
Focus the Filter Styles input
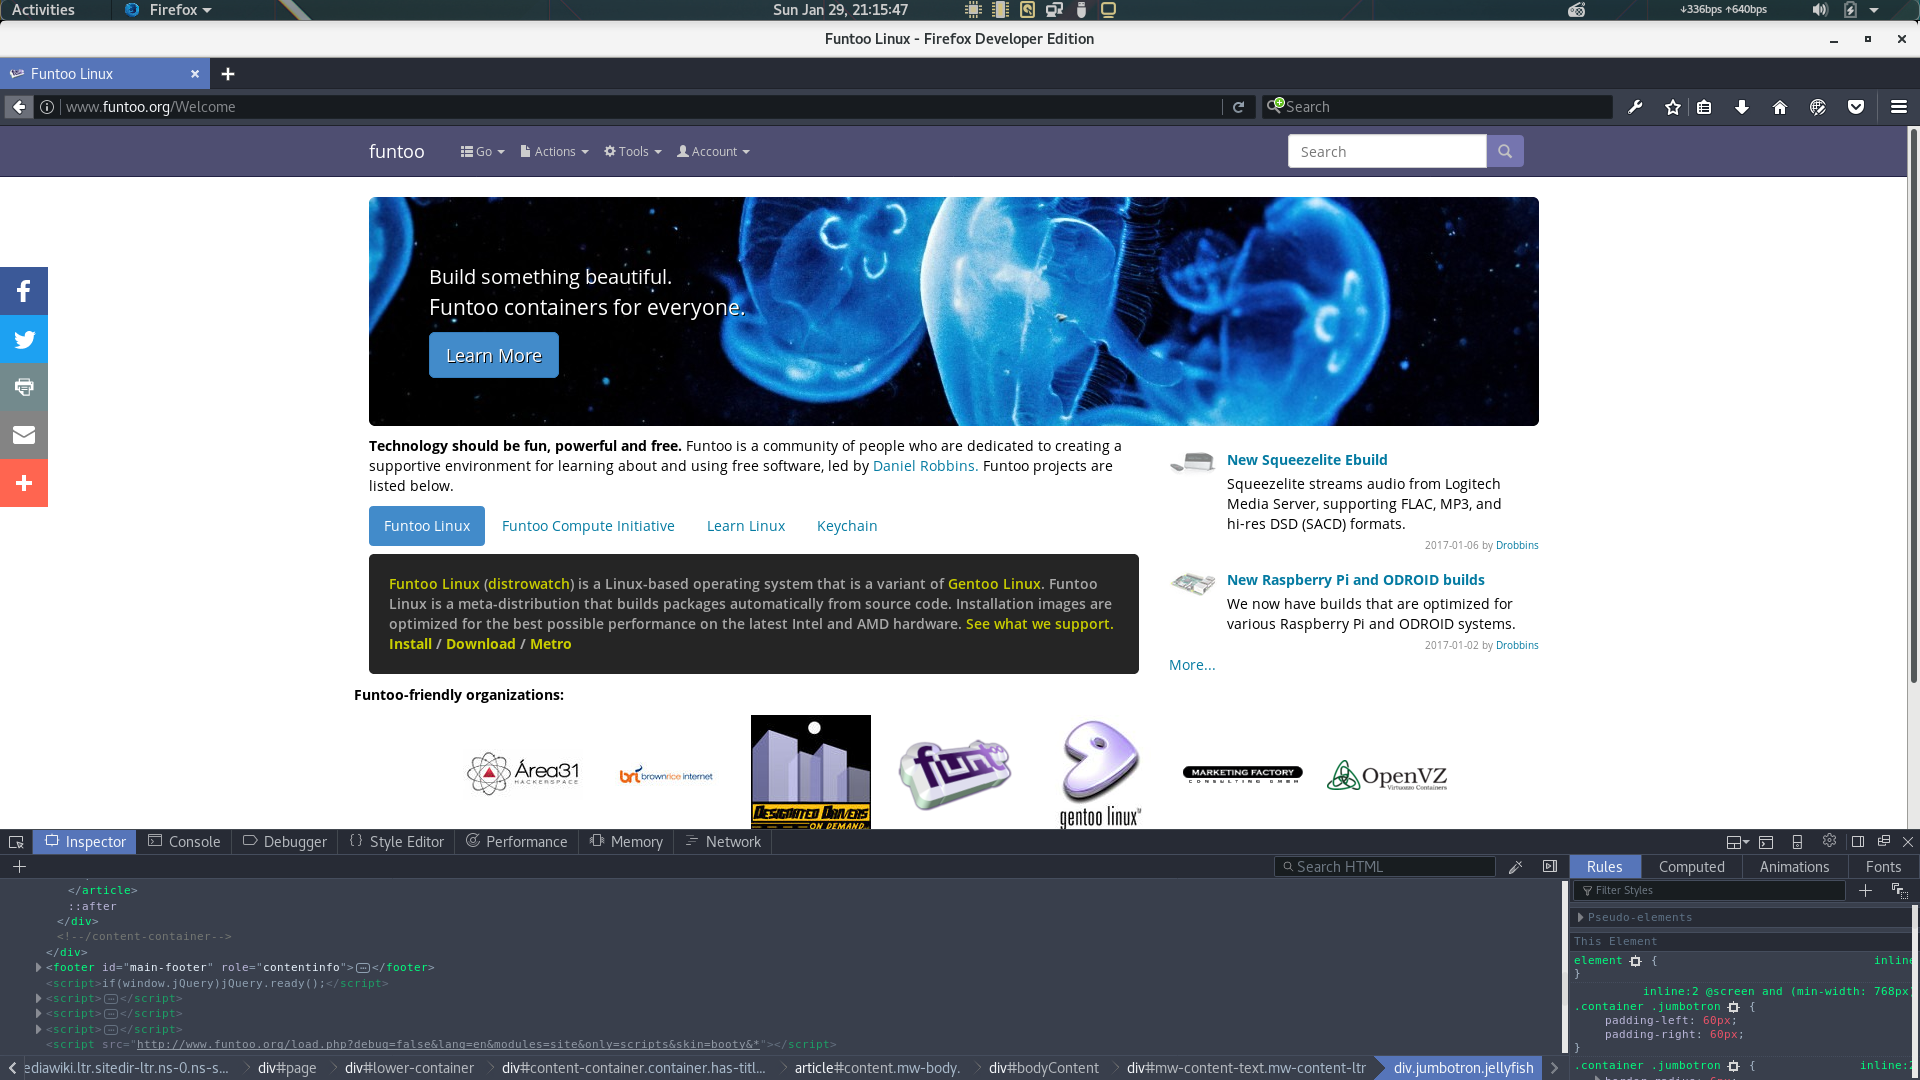(x=1709, y=890)
